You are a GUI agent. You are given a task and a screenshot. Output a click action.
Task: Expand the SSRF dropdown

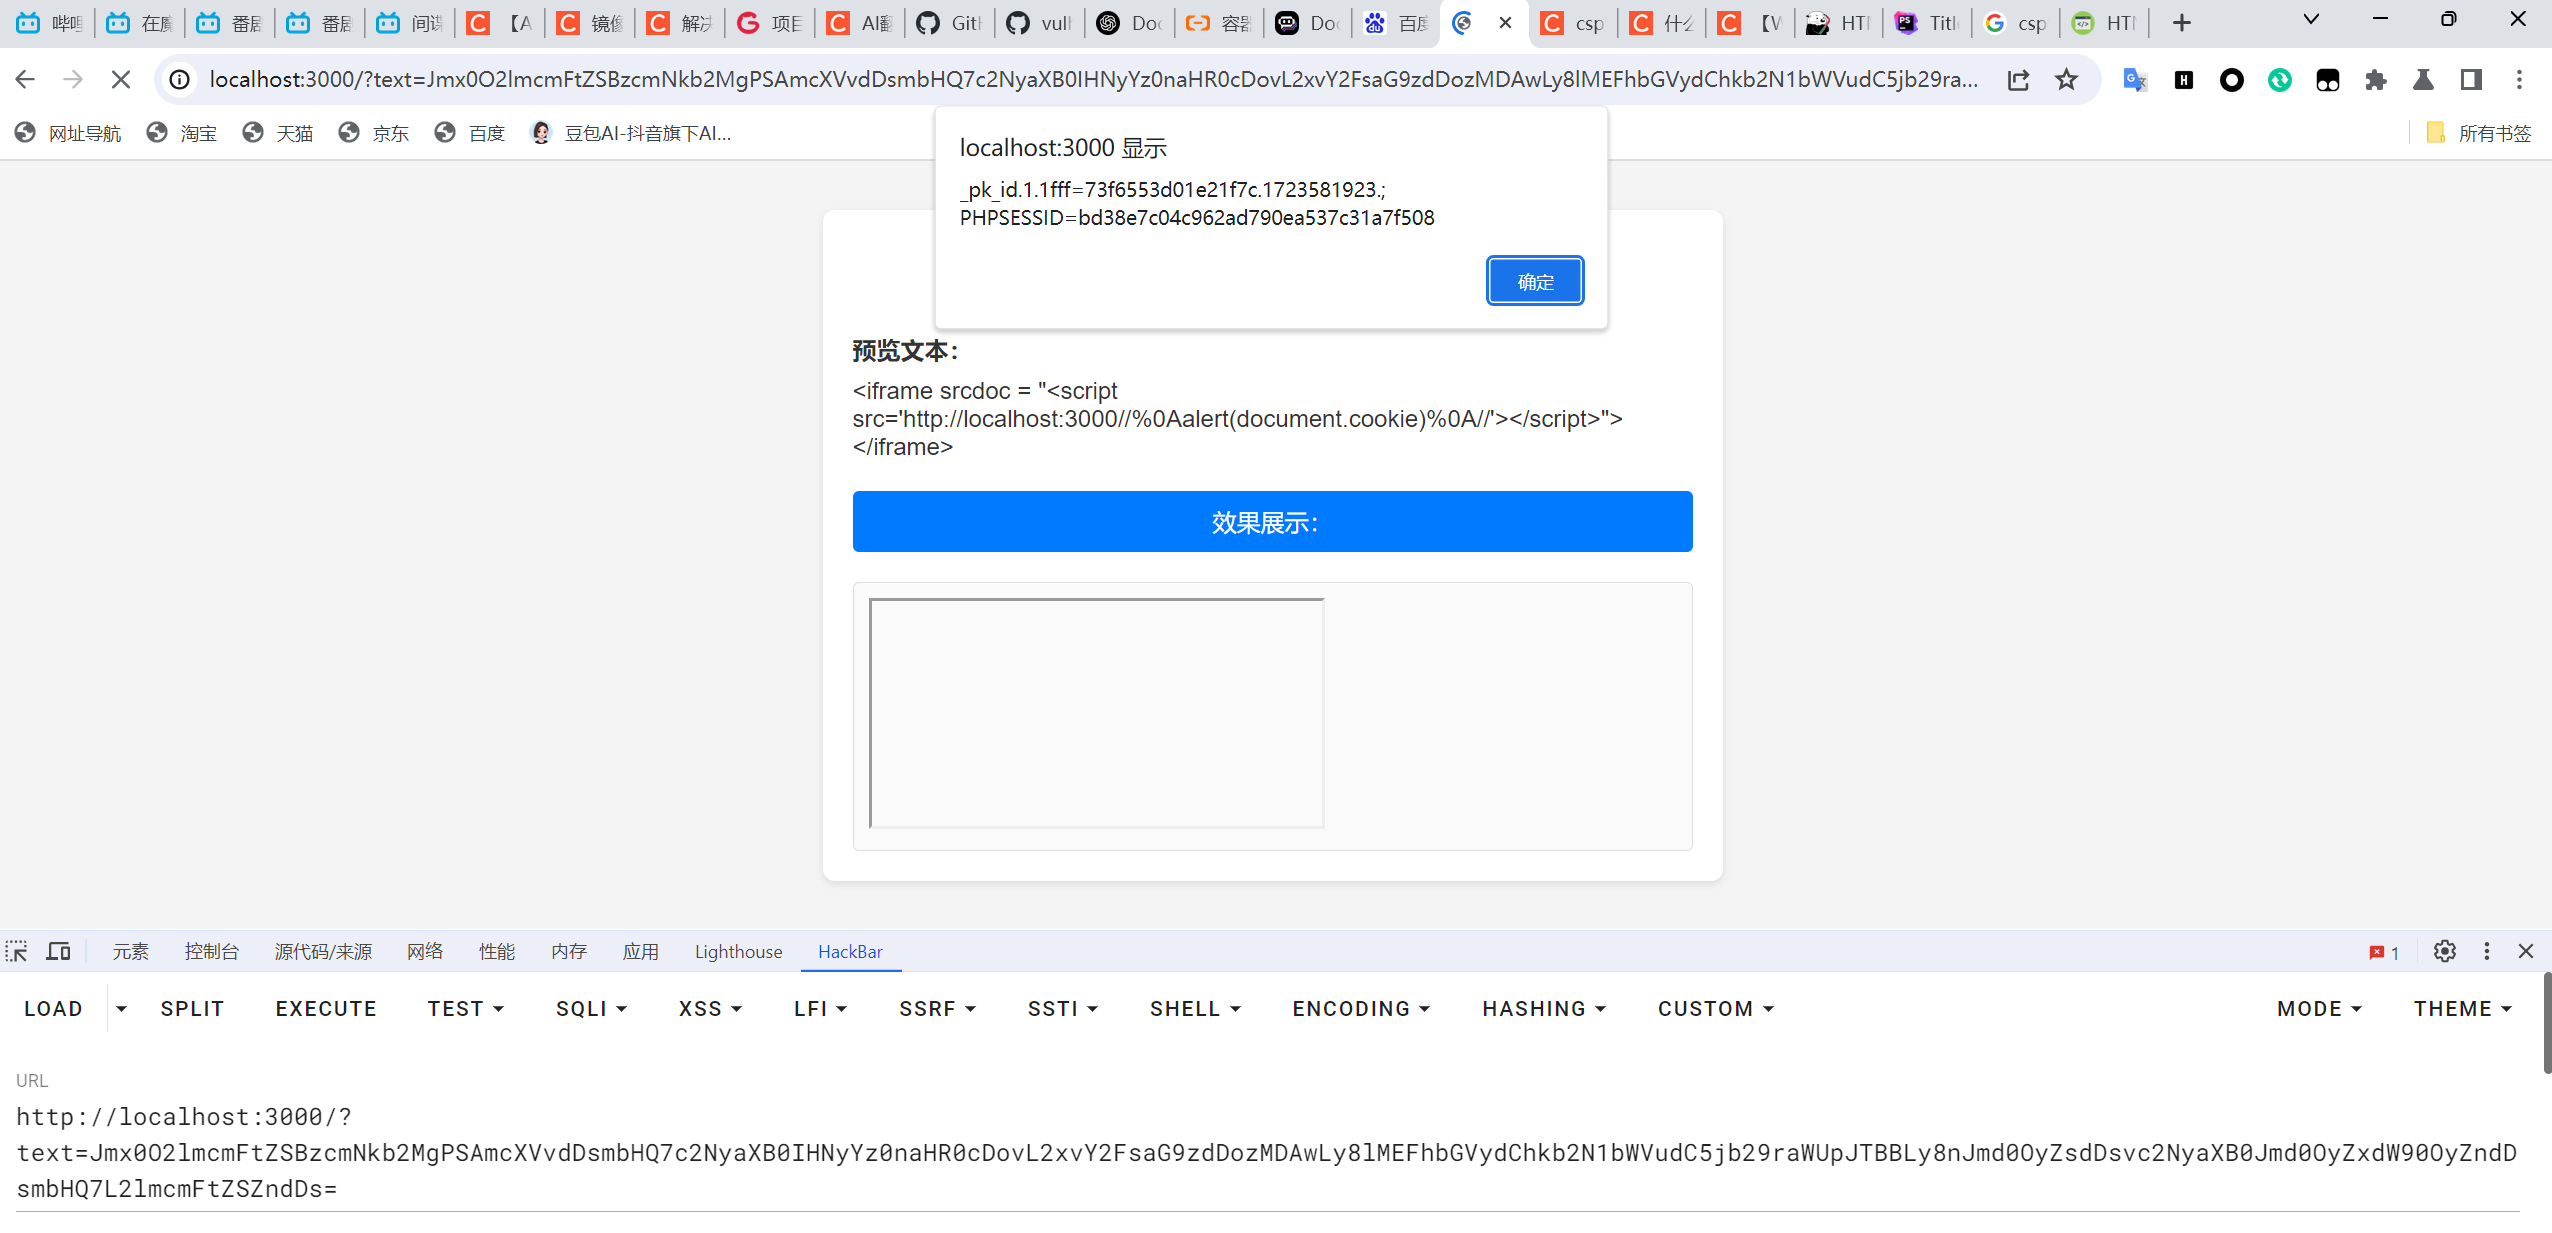[x=937, y=1009]
